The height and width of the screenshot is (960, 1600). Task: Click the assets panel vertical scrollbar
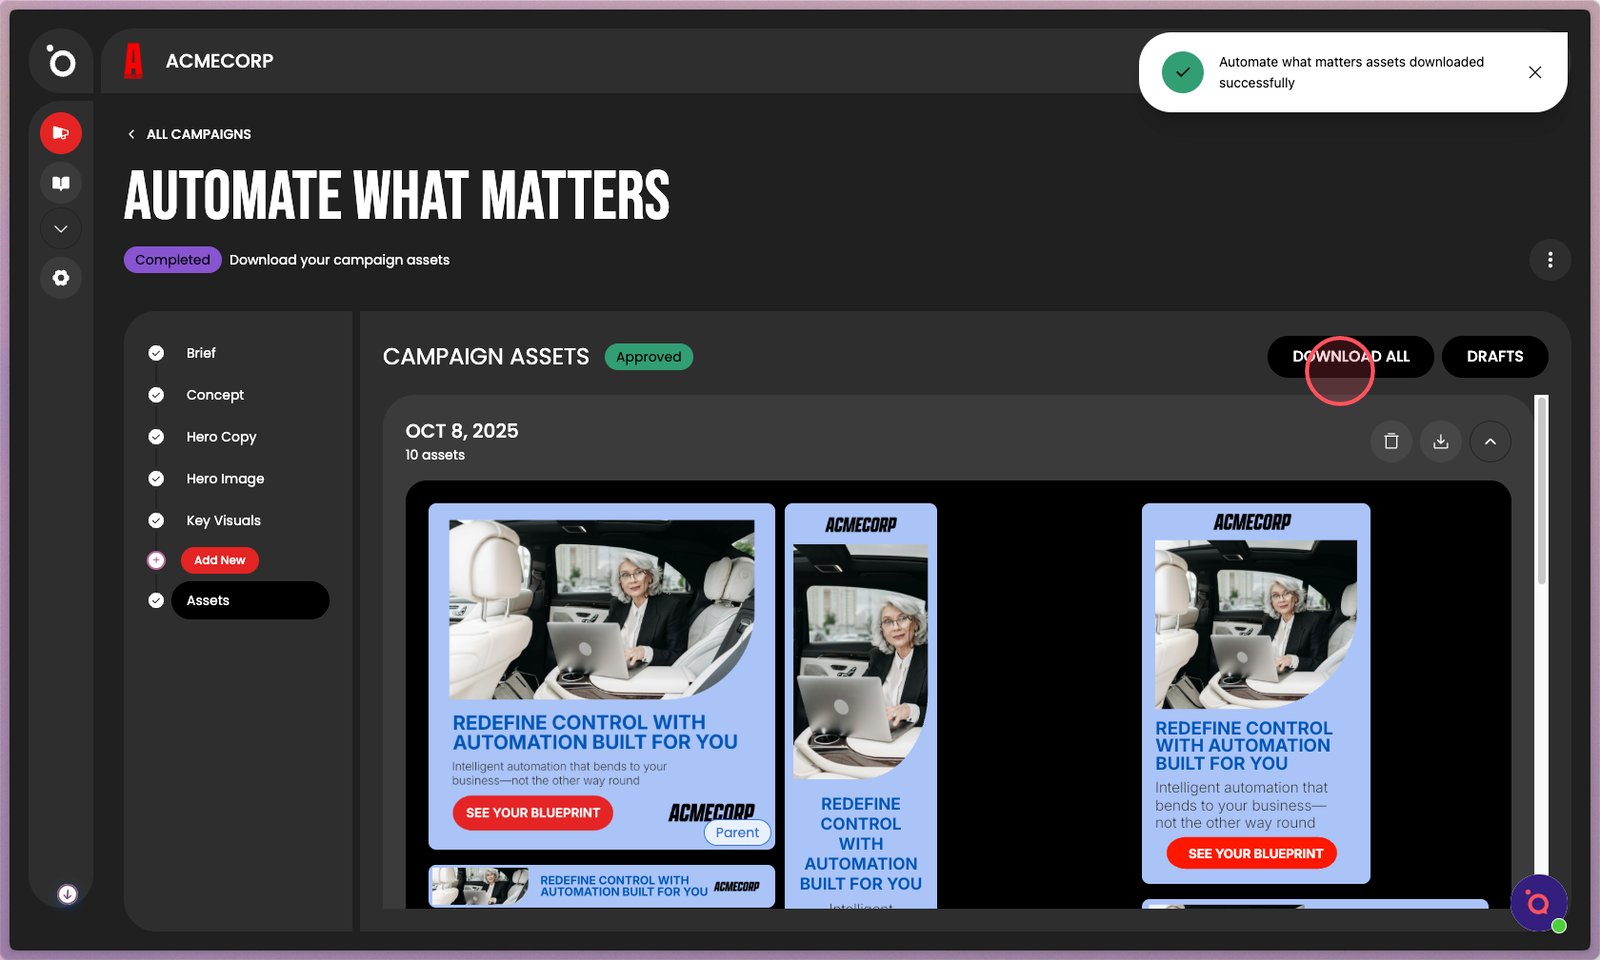click(x=1541, y=490)
